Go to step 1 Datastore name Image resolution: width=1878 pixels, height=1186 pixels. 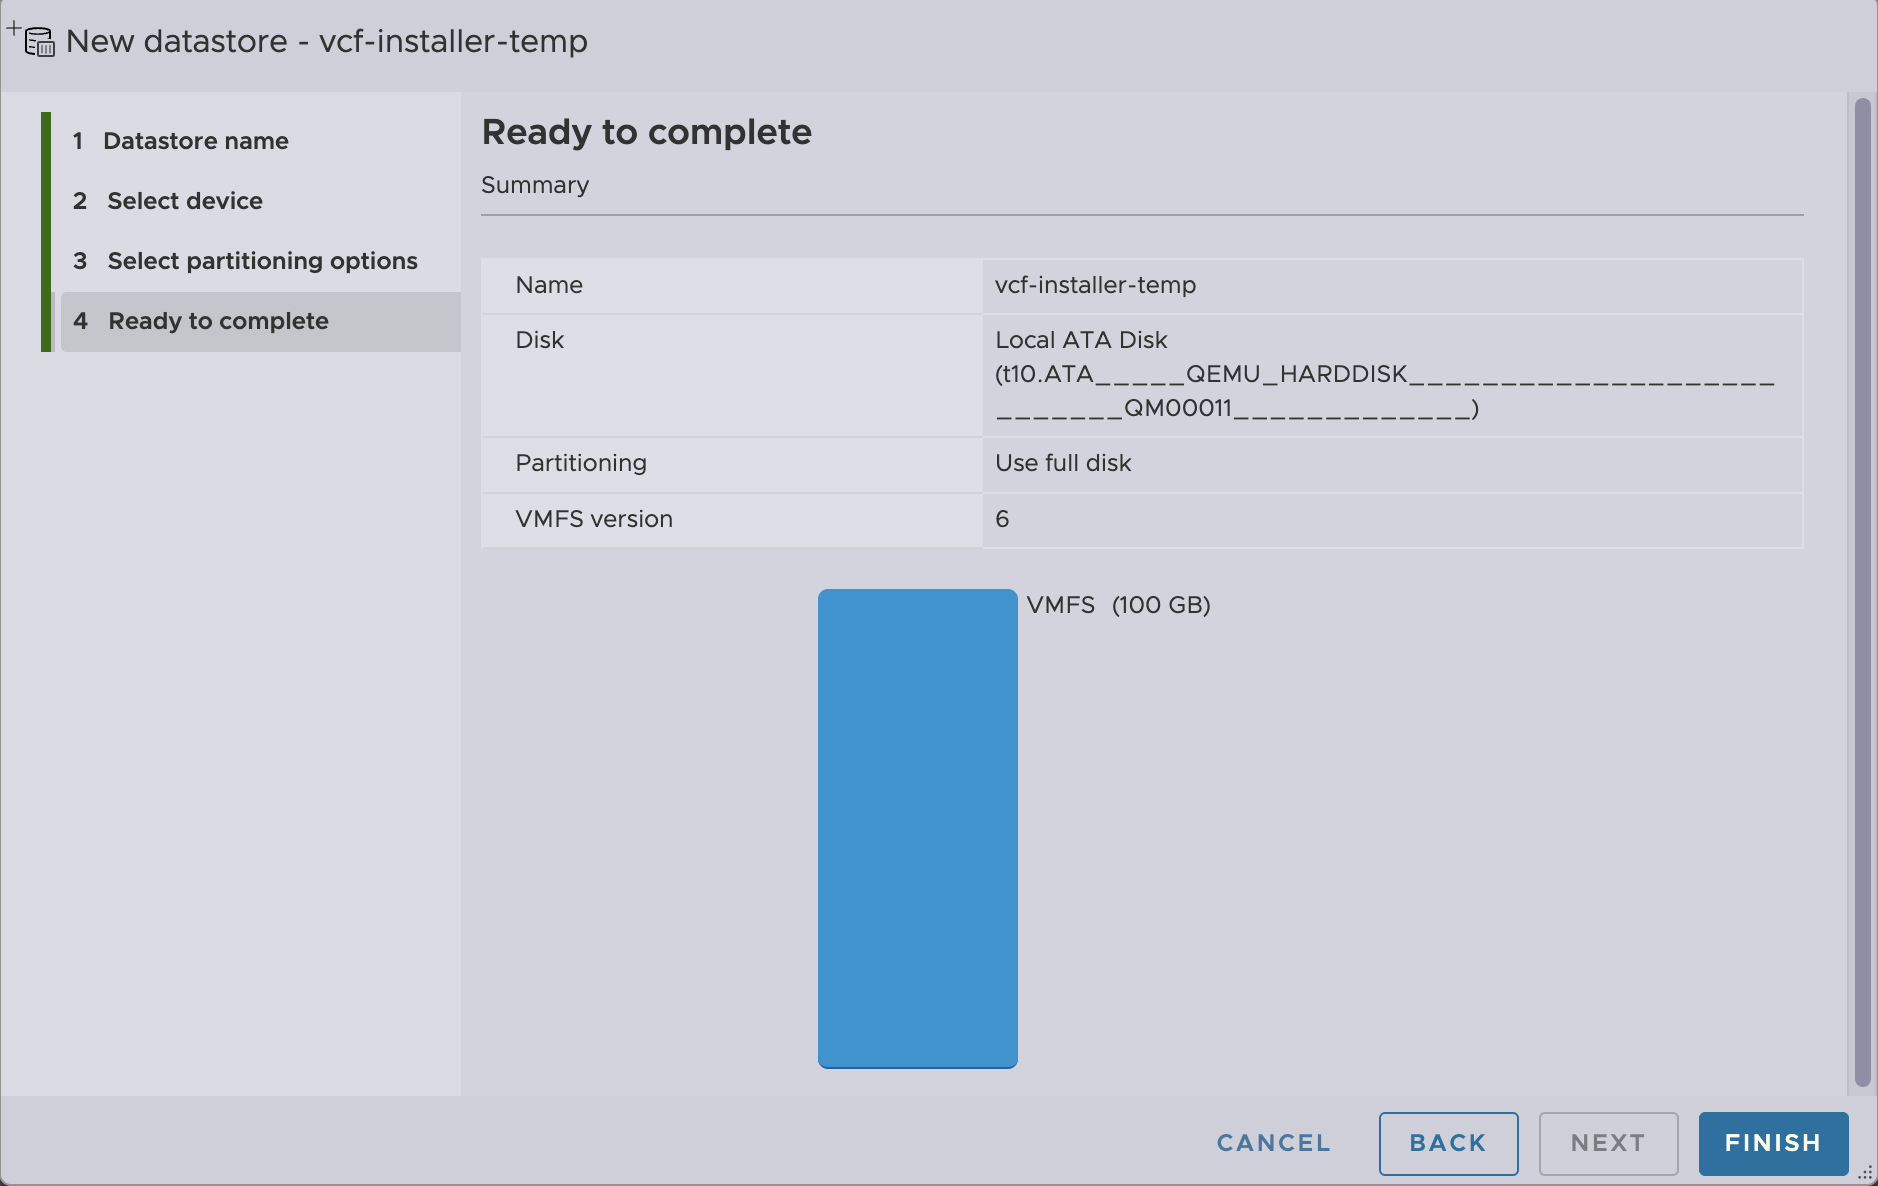195,141
